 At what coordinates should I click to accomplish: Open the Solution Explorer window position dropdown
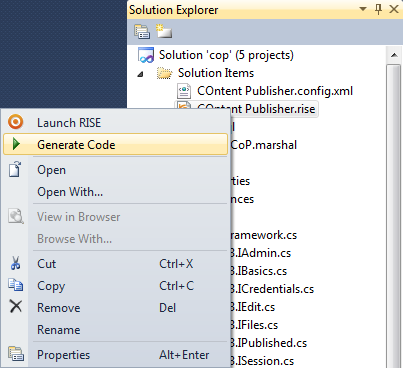click(x=363, y=9)
